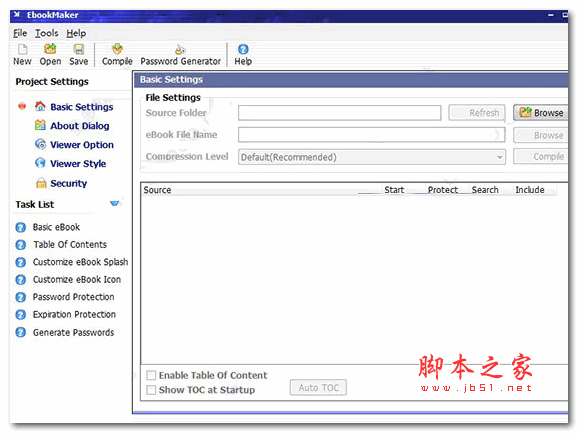Open the File menu
The height and width of the screenshot is (434, 579).
pos(20,33)
